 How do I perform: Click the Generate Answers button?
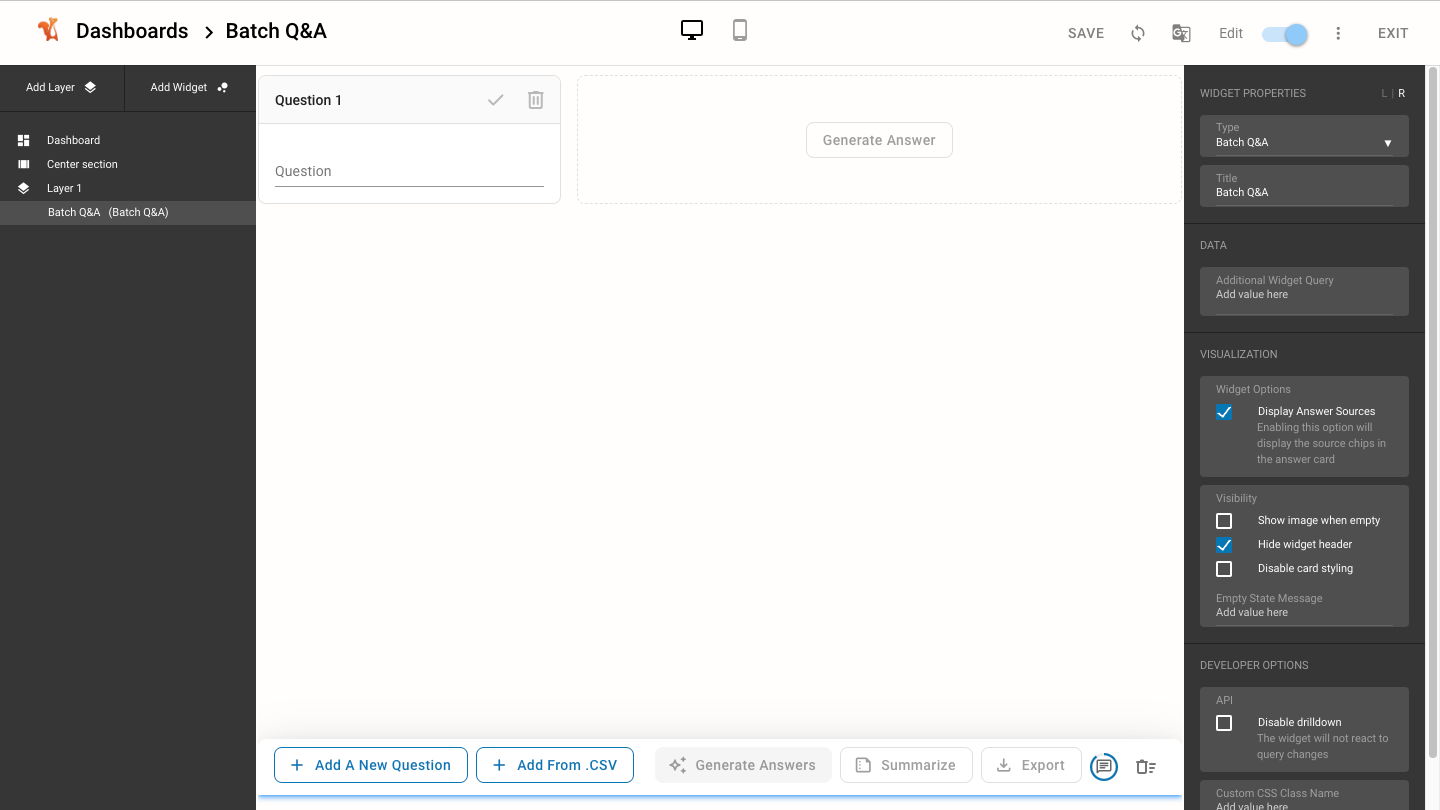click(x=743, y=765)
